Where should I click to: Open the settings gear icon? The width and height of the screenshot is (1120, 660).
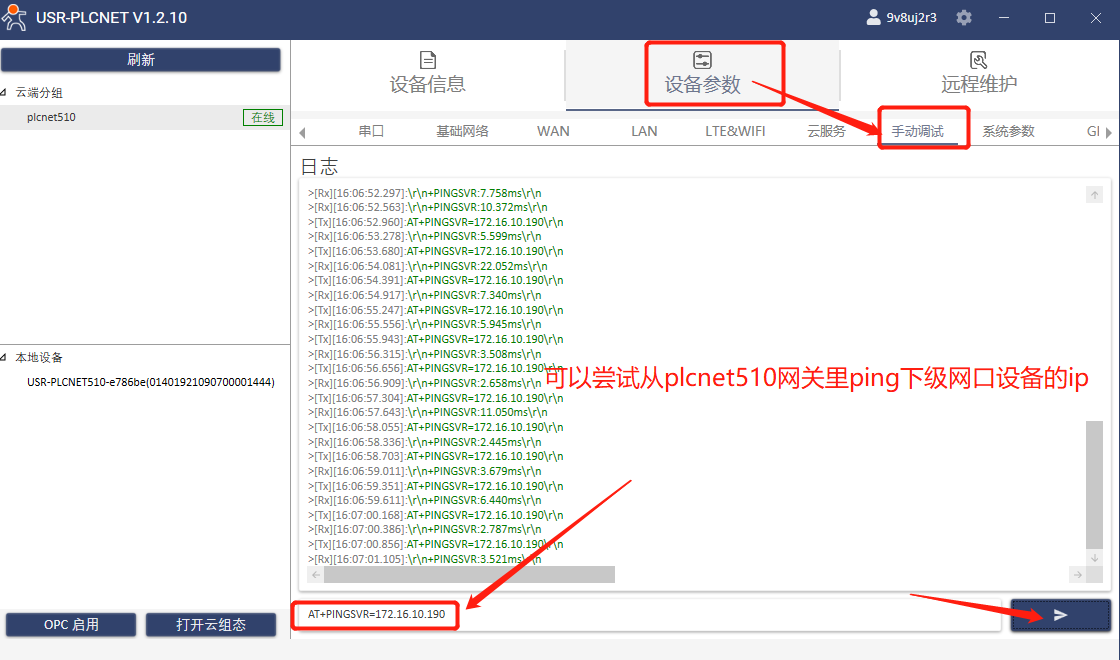pyautogui.click(x=964, y=18)
